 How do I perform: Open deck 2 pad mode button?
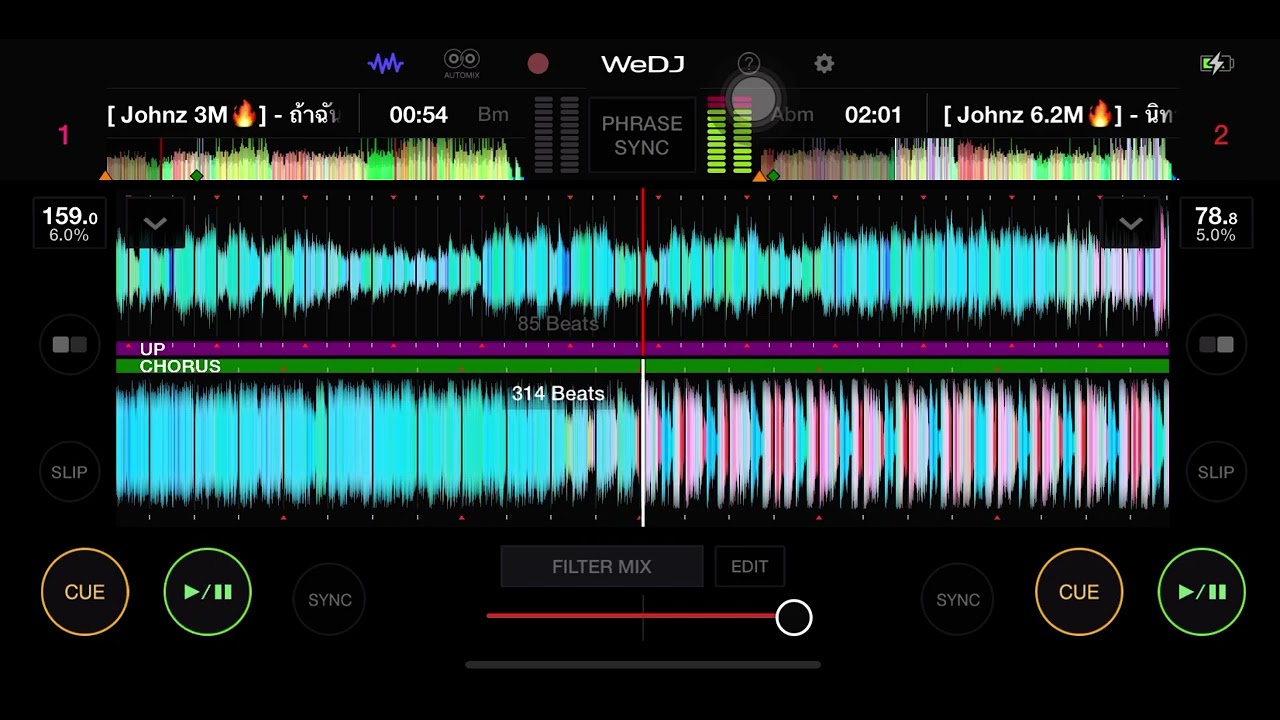pyautogui.click(x=1217, y=345)
